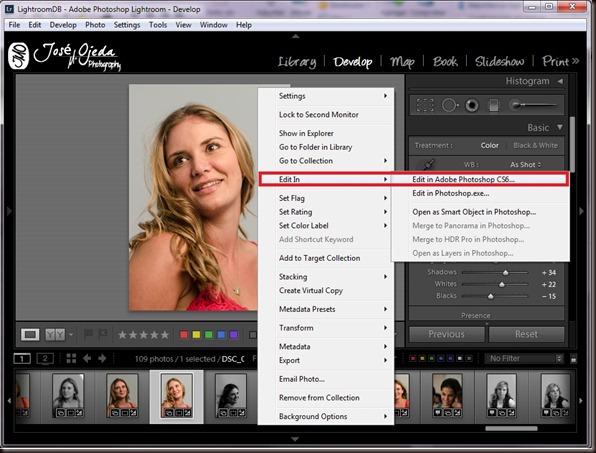
Task: Filter filmstrip by yellow label
Action: [x=422, y=358]
